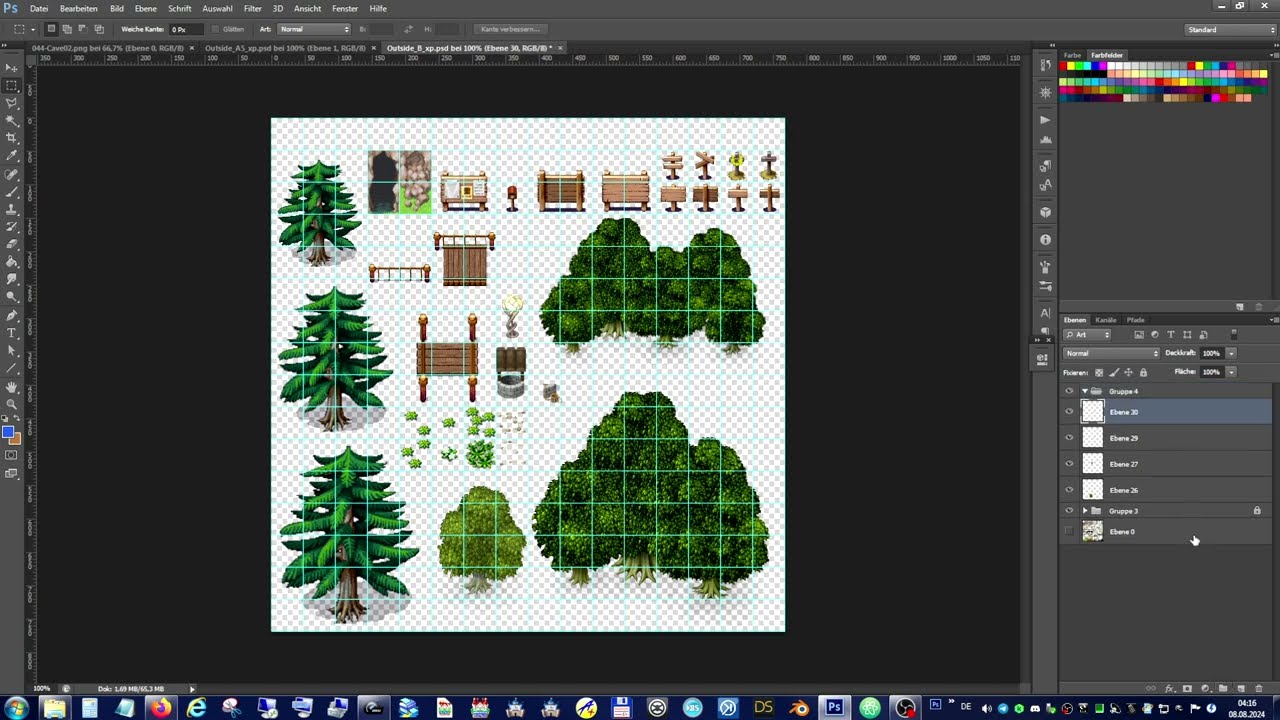The image size is (1280, 720).
Task: Hide the Ebene 29 layer
Action: 1069,438
